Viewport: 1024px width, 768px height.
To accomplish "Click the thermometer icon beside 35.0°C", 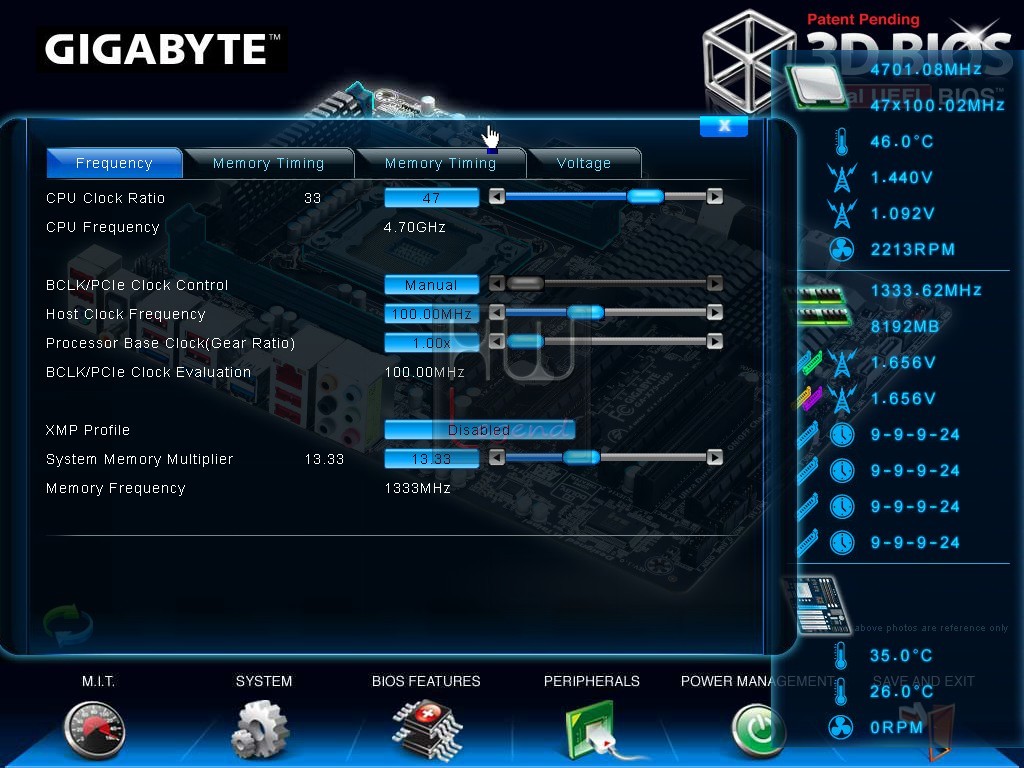I will tap(840, 656).
